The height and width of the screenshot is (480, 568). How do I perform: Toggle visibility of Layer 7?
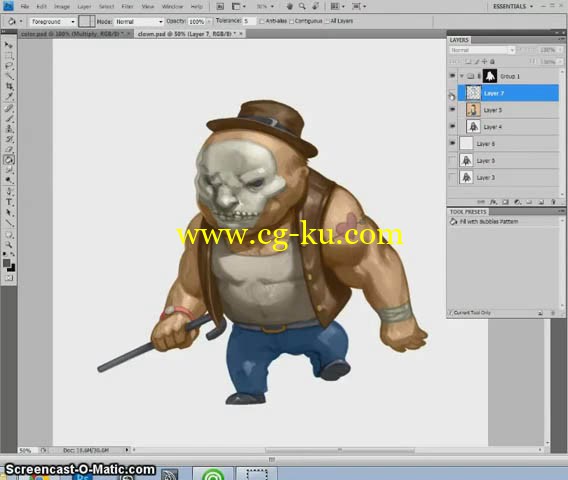pyautogui.click(x=452, y=93)
